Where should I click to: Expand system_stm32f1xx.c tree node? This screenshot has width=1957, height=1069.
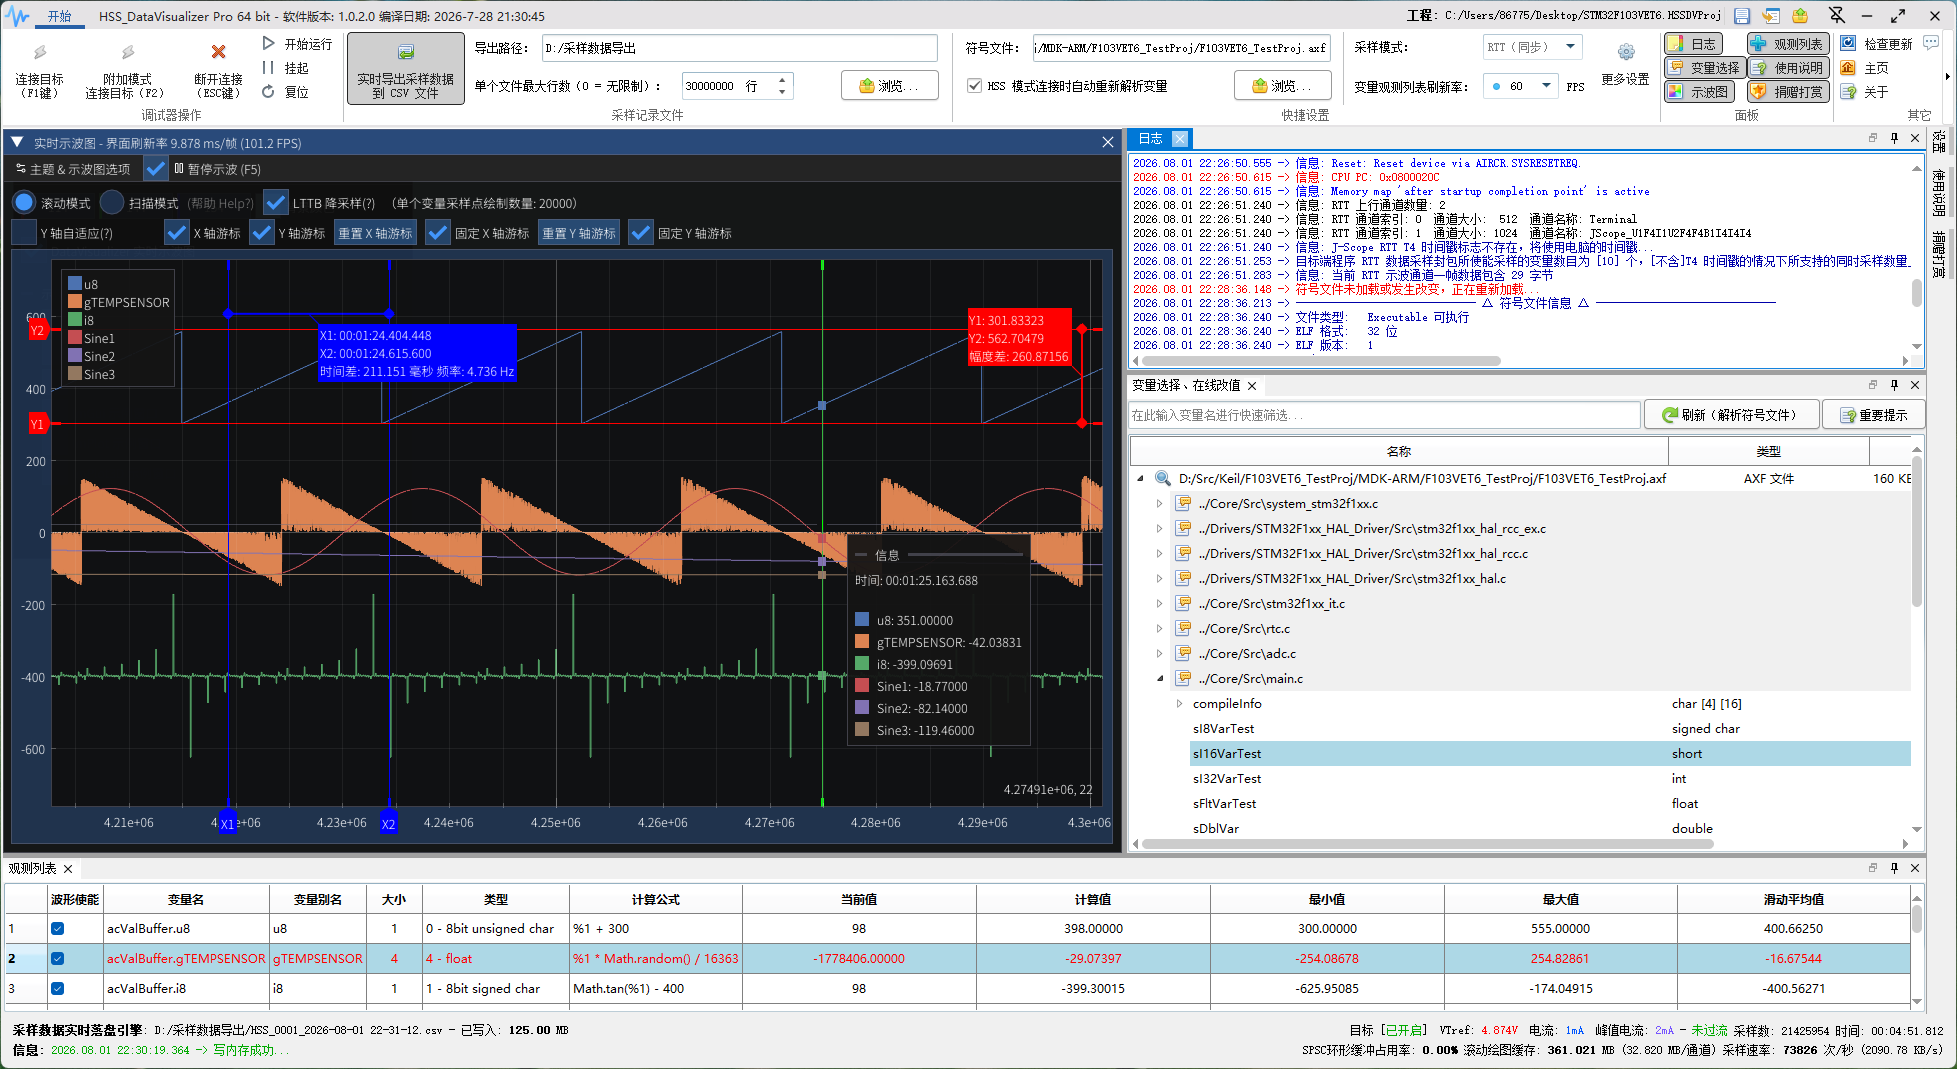[1160, 503]
